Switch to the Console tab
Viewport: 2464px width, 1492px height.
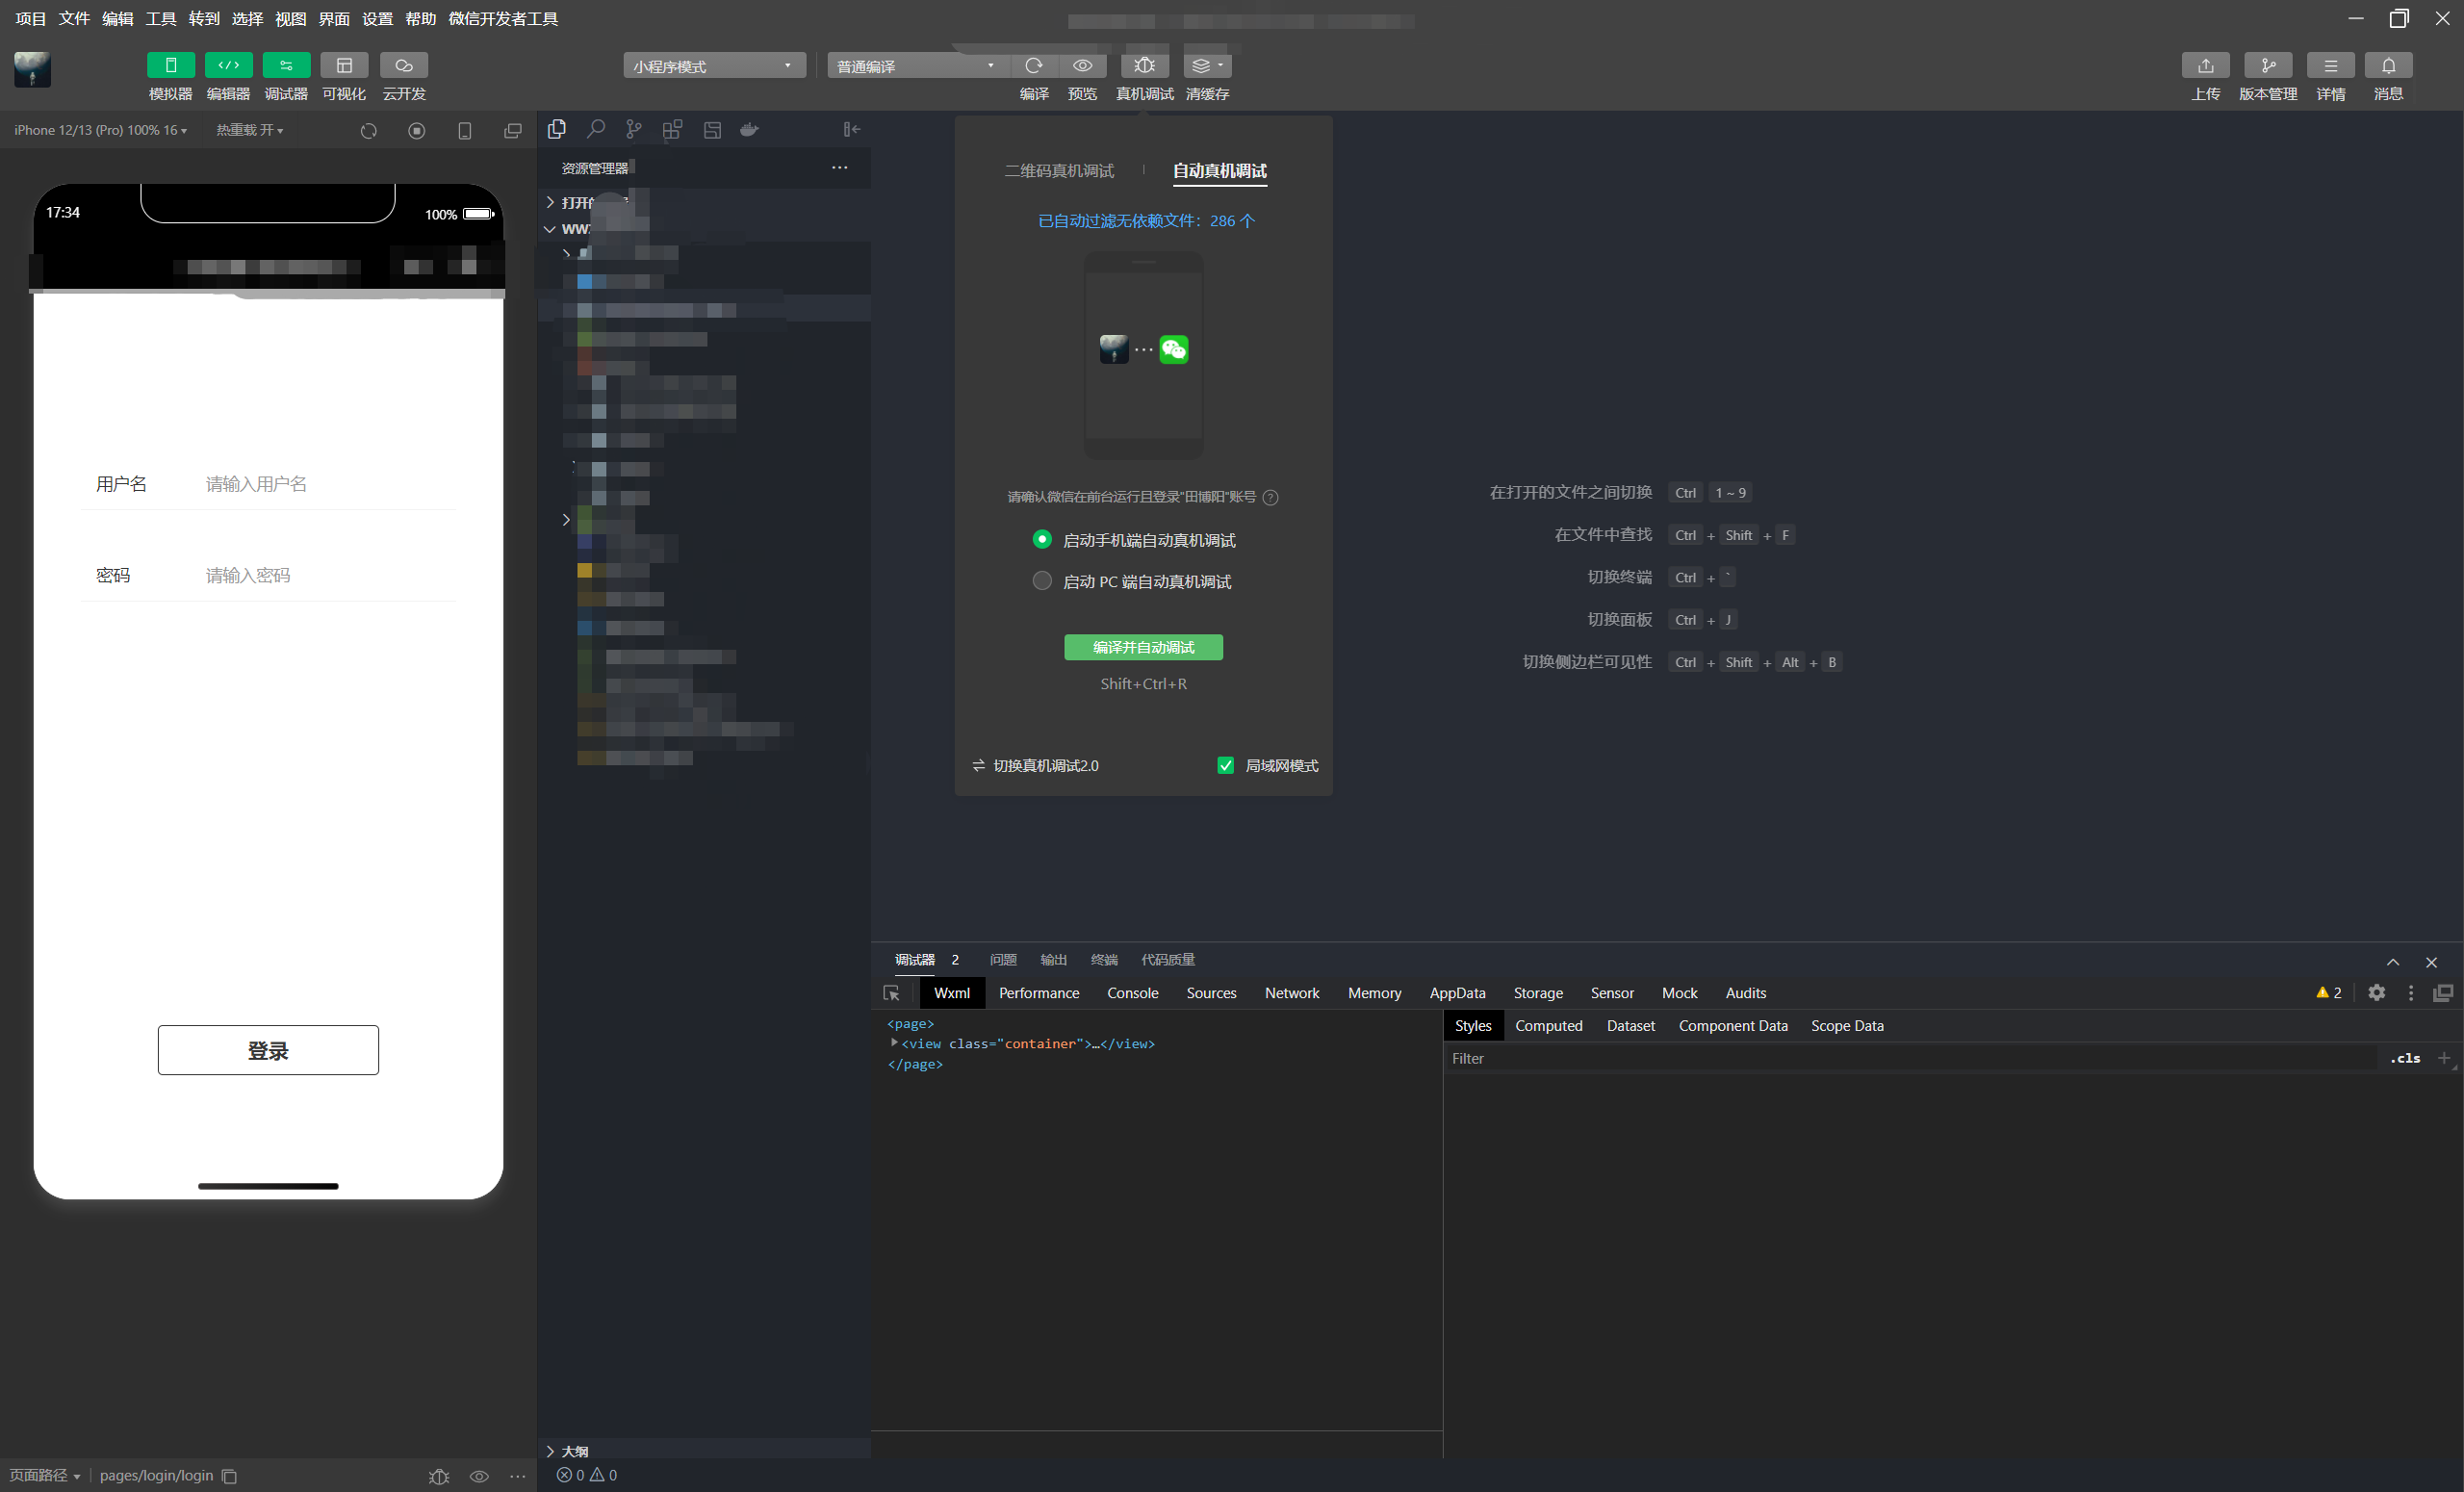(x=1132, y=993)
